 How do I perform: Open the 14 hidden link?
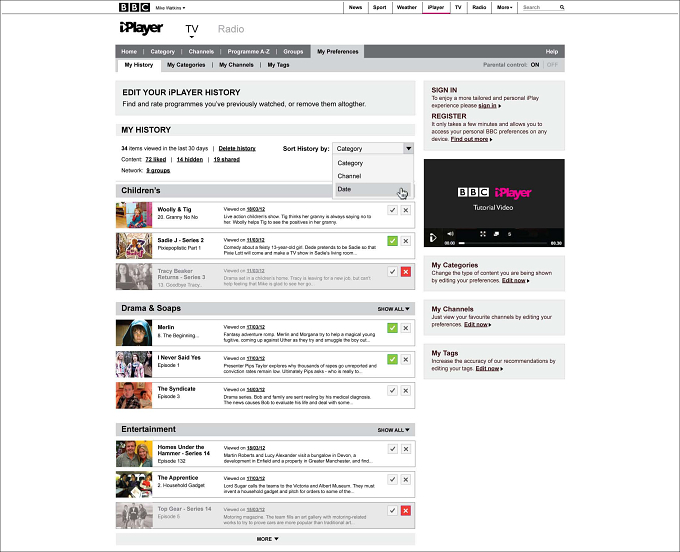tap(190, 160)
